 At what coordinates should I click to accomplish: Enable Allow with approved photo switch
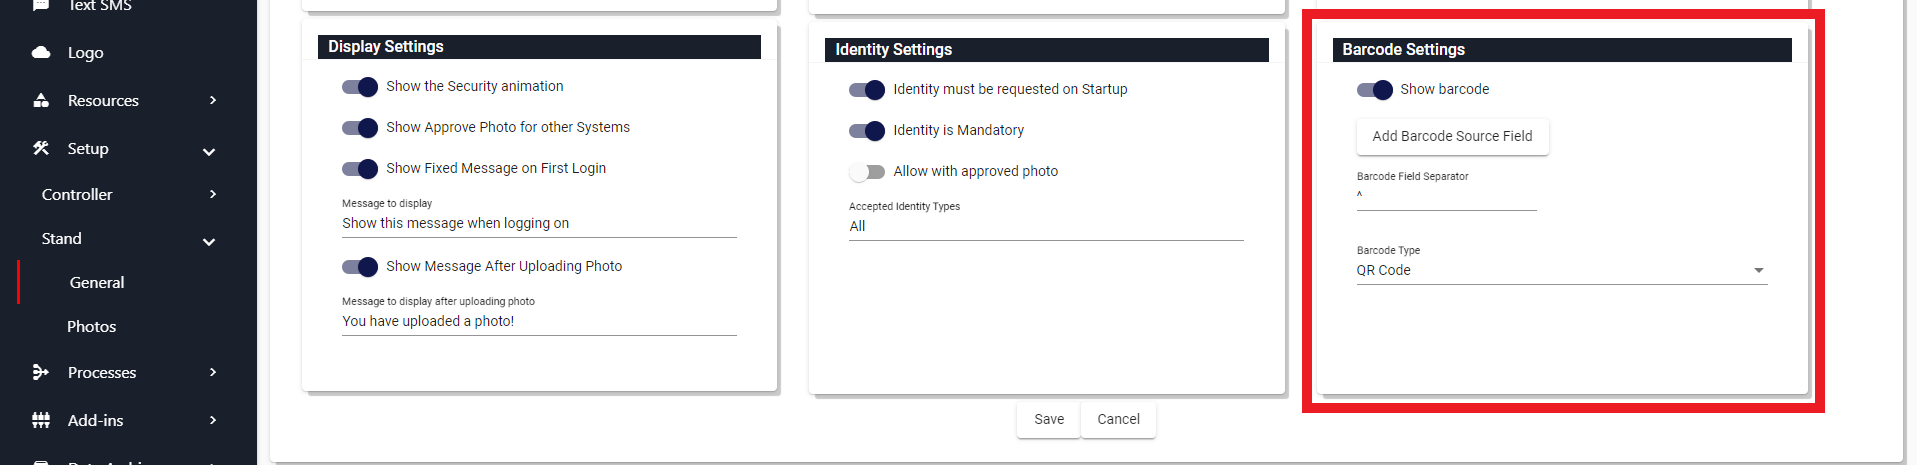[x=867, y=172]
